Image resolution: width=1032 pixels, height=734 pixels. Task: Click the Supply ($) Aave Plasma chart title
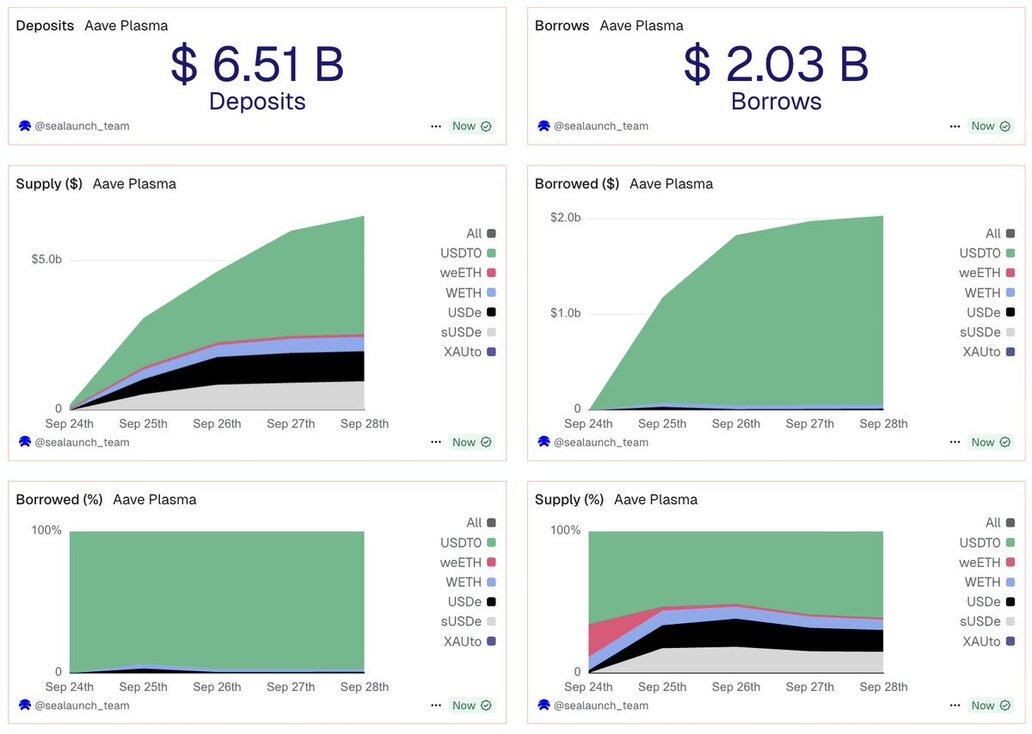pos(96,184)
